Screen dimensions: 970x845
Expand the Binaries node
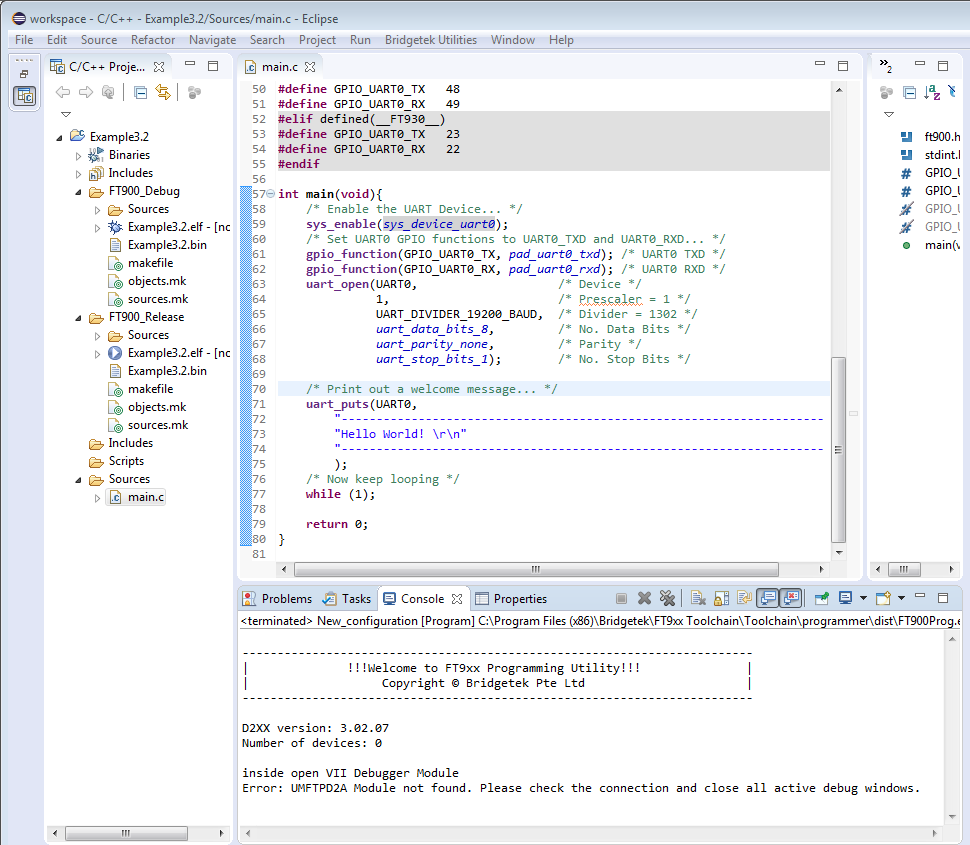79,156
